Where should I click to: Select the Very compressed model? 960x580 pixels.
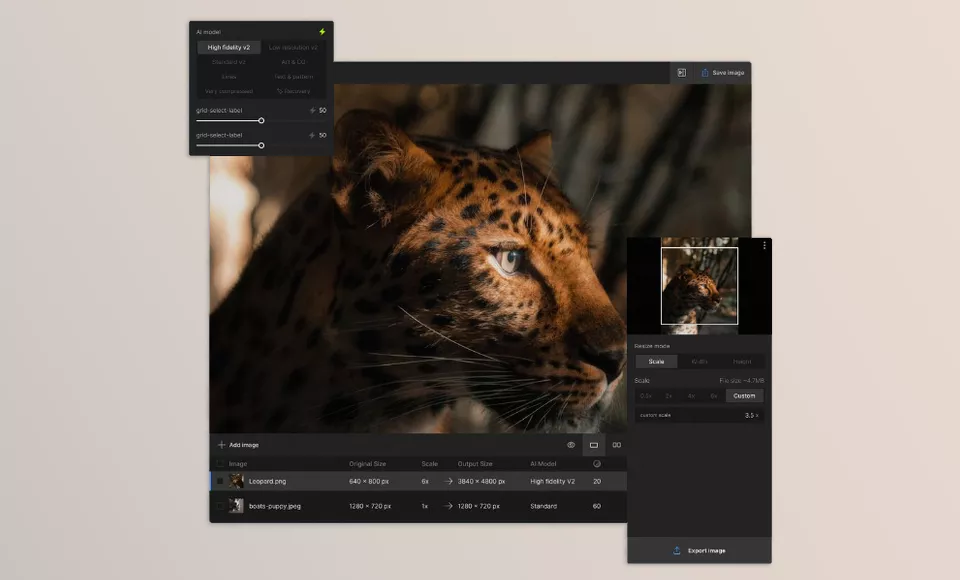pos(228,91)
